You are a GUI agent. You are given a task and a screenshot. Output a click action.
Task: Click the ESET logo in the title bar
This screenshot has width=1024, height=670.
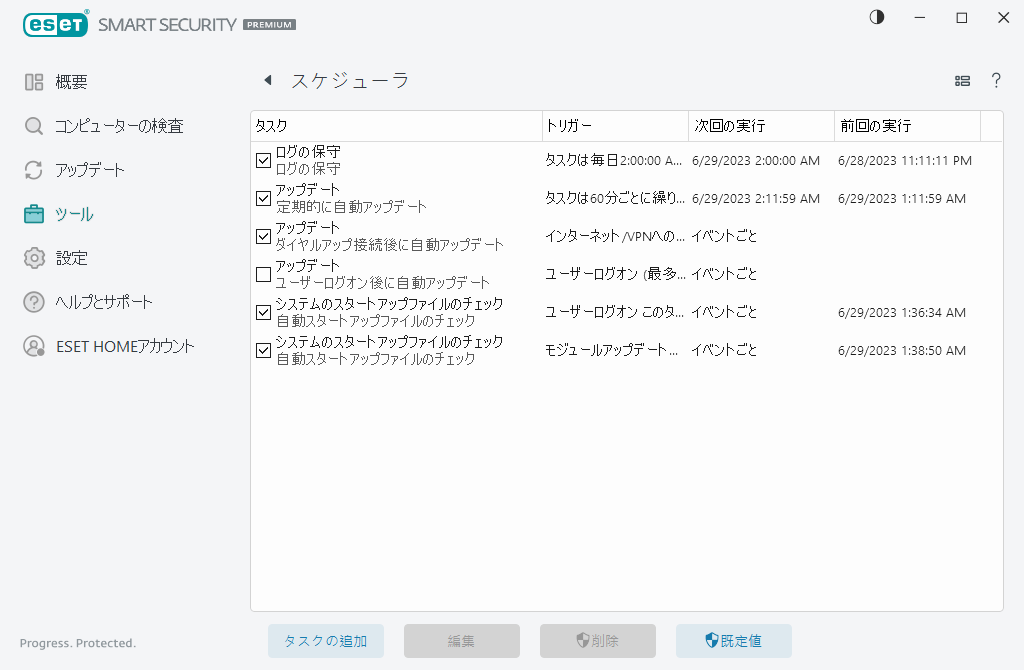click(x=55, y=24)
